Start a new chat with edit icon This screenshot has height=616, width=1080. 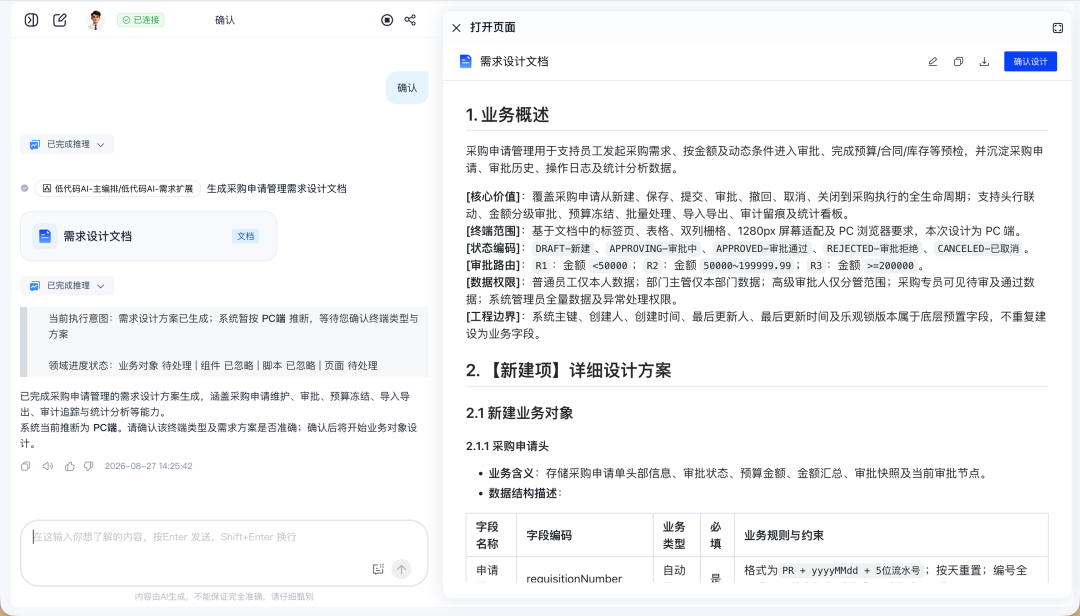click(x=60, y=20)
